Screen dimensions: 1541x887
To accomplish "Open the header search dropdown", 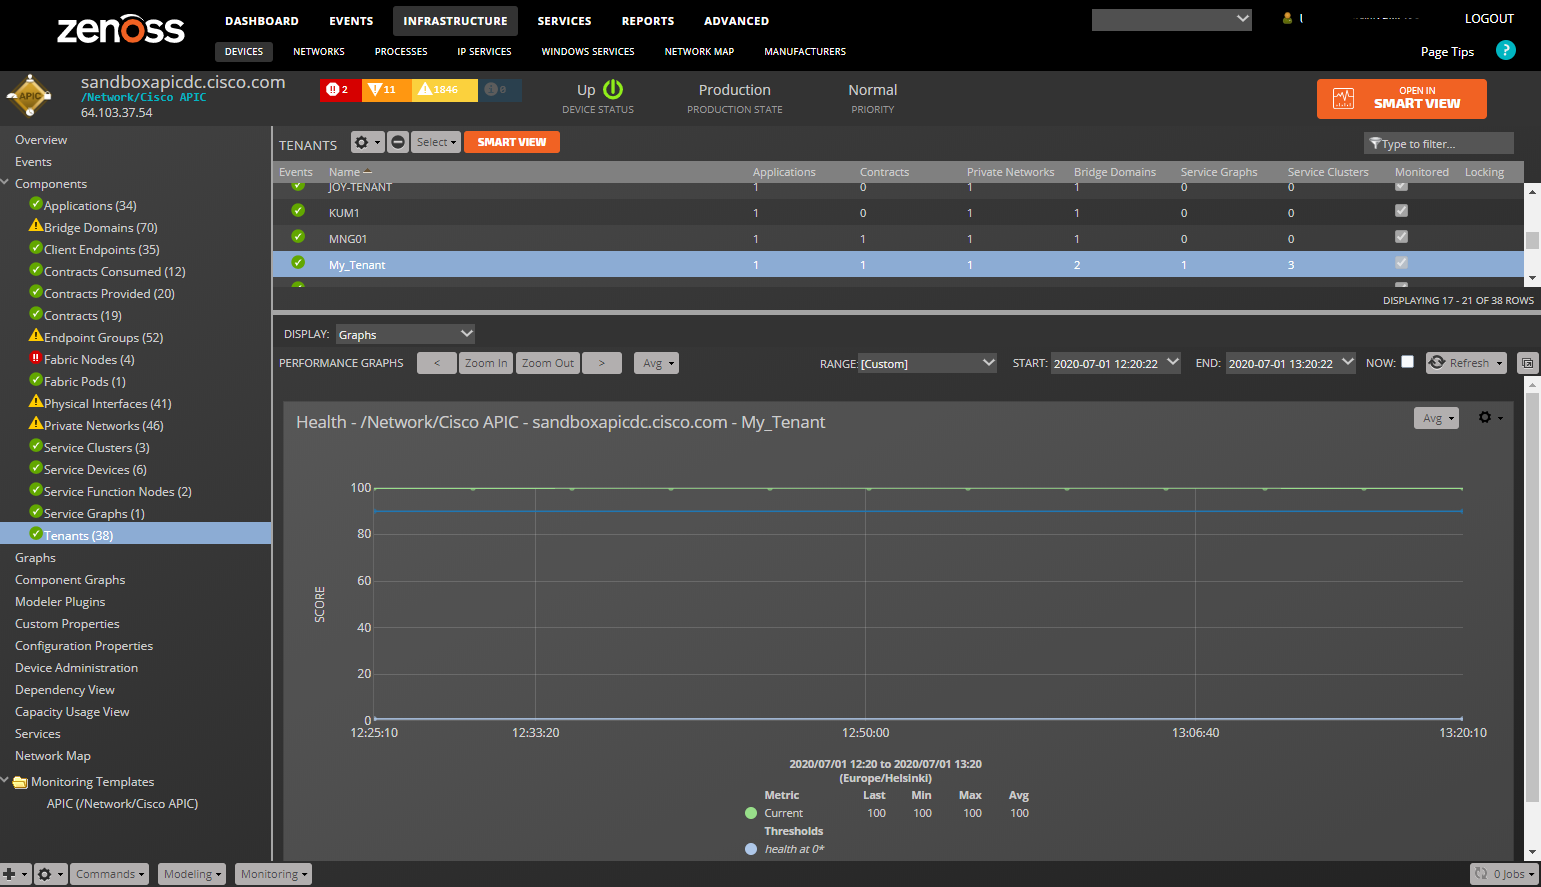I will tap(1172, 19).
